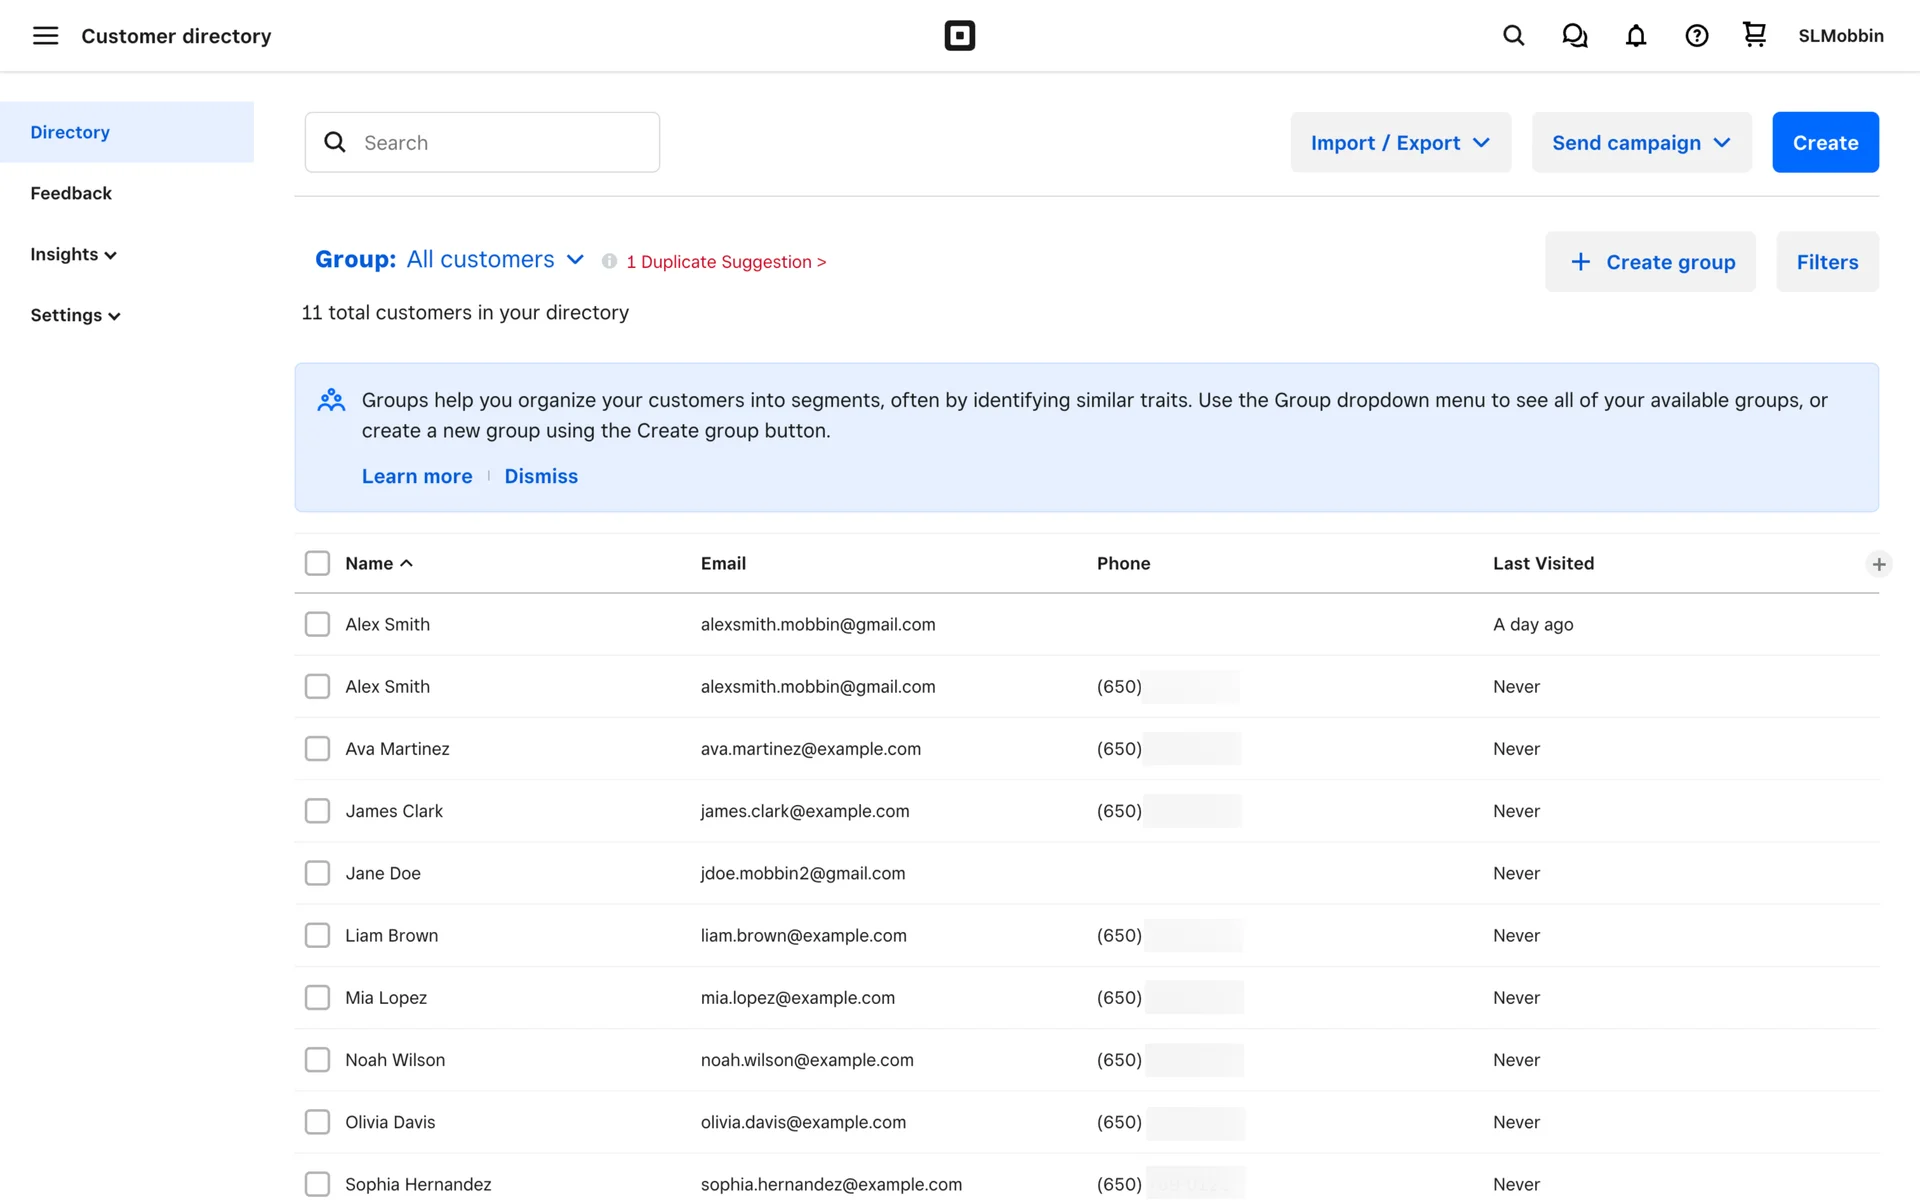Click the add column plus icon
1920x1200 pixels.
(x=1878, y=564)
